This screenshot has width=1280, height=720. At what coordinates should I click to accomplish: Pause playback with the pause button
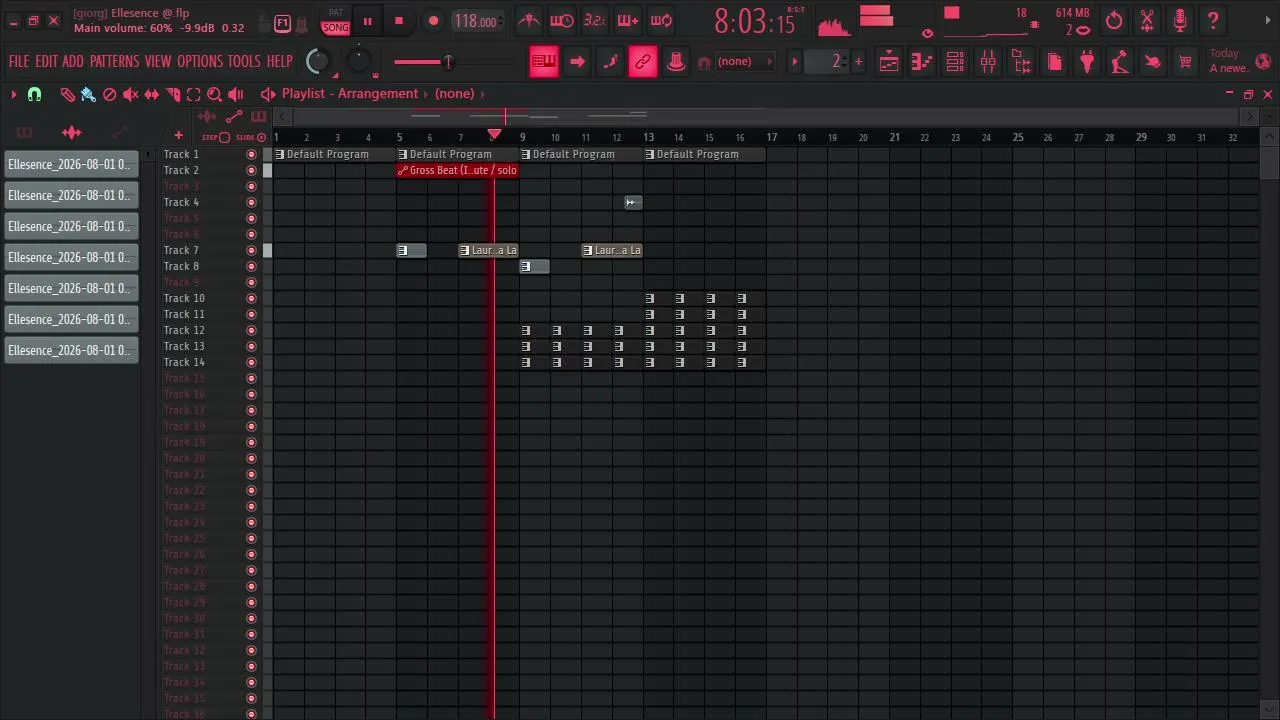[x=367, y=21]
